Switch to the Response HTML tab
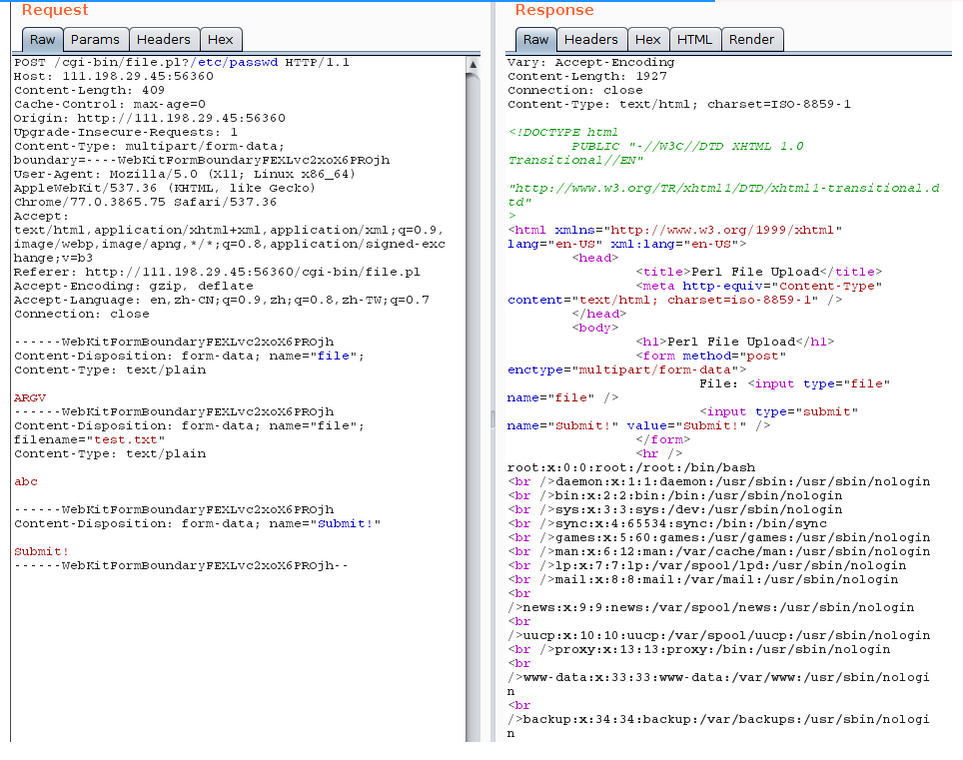The width and height of the screenshot is (963, 760). coord(695,40)
